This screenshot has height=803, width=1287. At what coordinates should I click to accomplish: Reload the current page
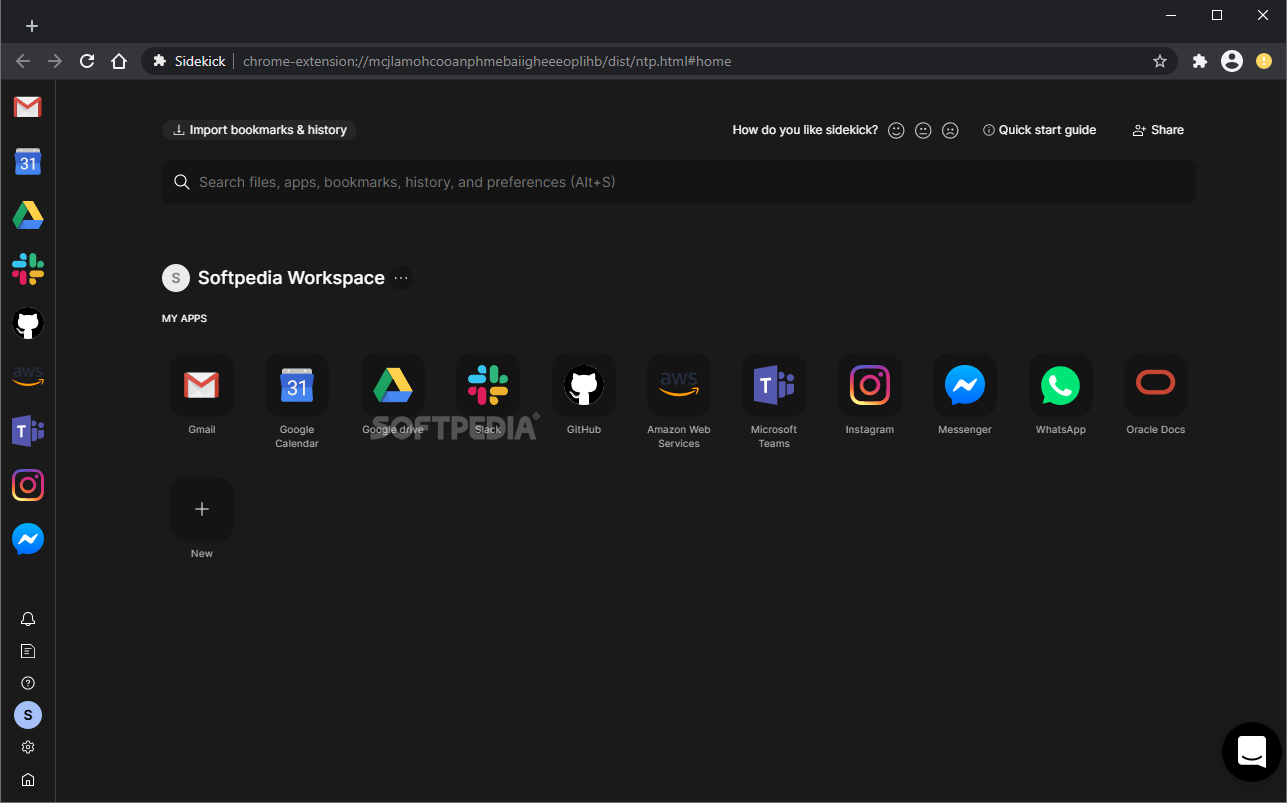tap(87, 61)
